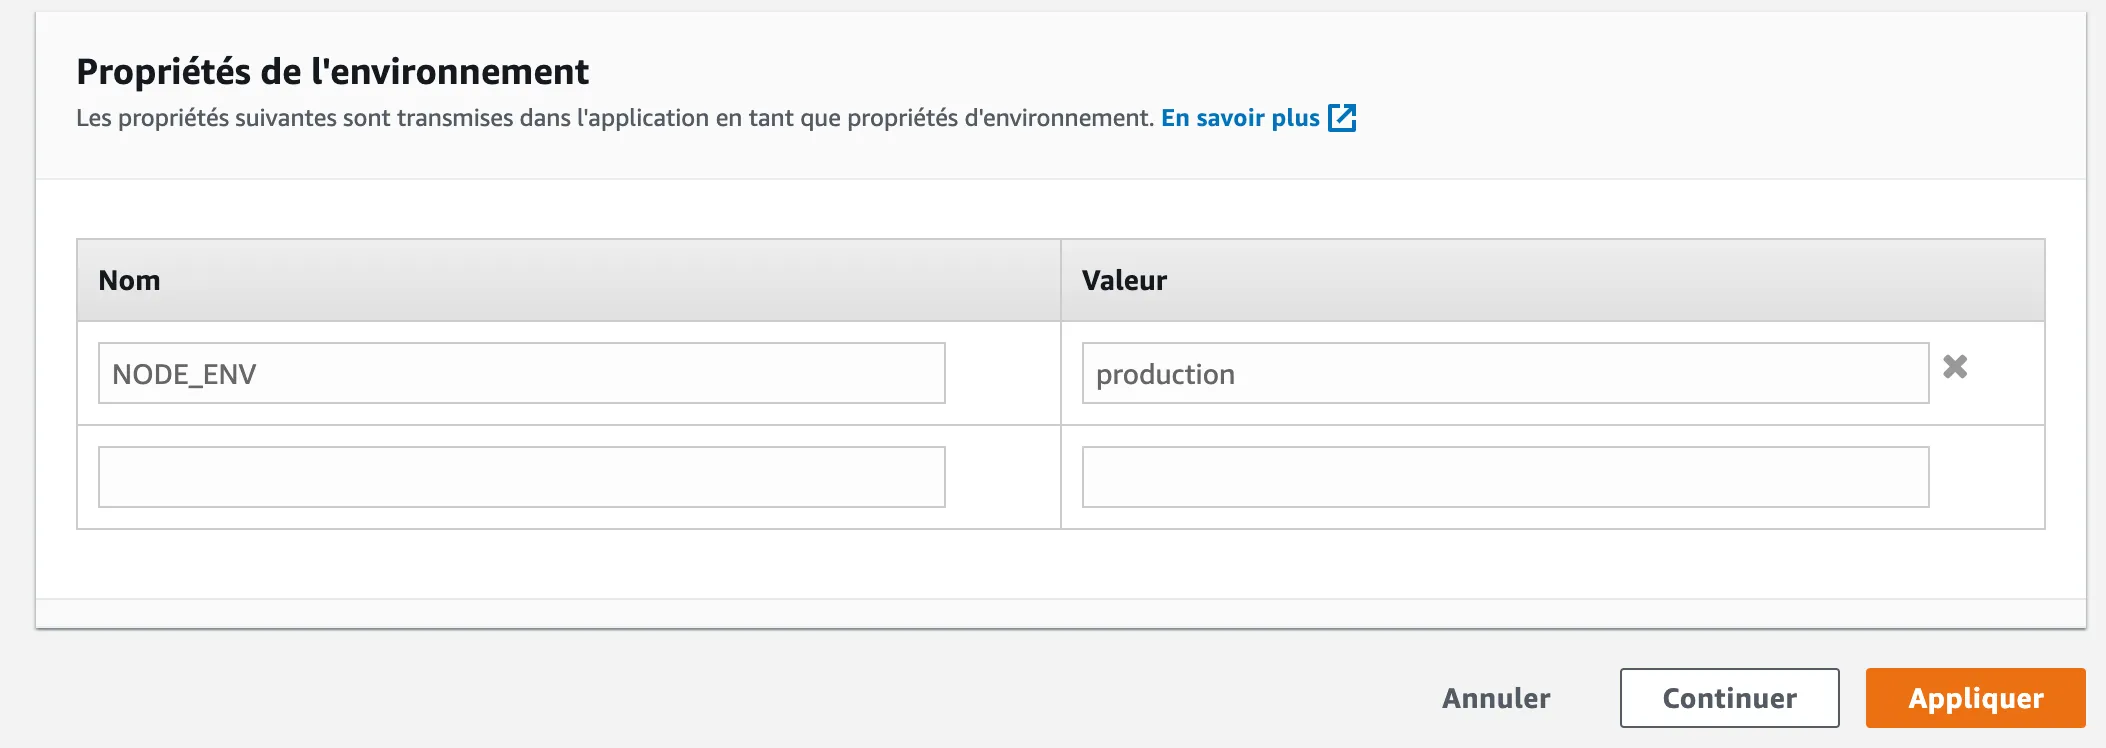
Task: Click the production value field
Action: click(x=1504, y=374)
